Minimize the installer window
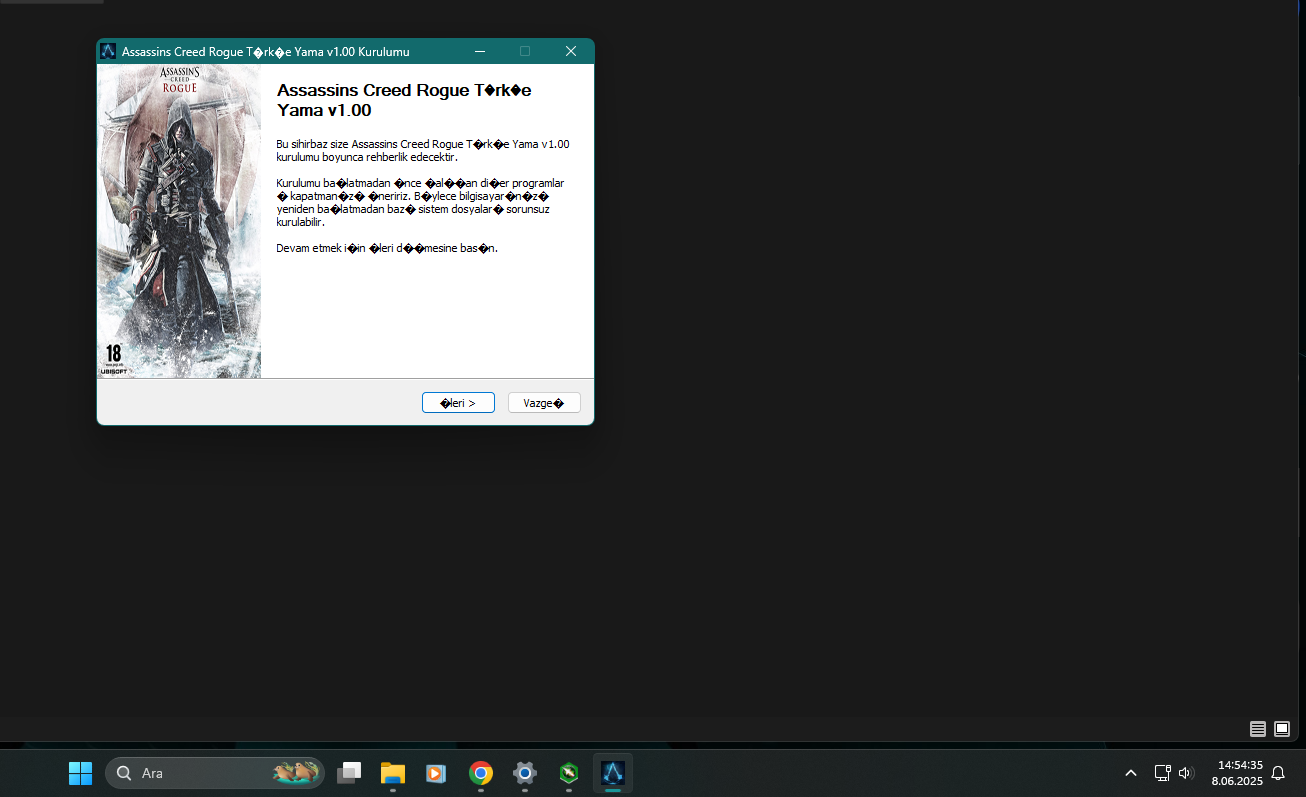This screenshot has height=797, width=1306. click(x=480, y=51)
